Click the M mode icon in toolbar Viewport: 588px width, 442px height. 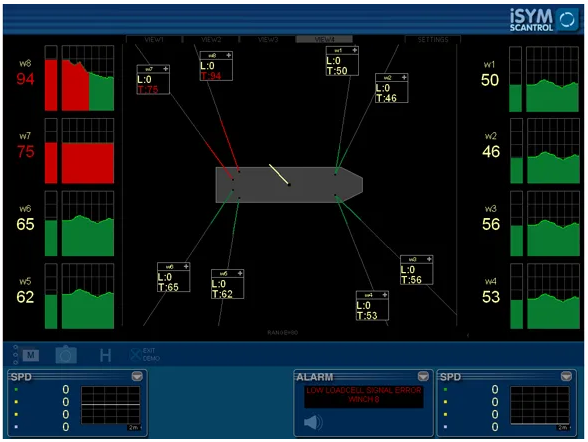coord(30,355)
